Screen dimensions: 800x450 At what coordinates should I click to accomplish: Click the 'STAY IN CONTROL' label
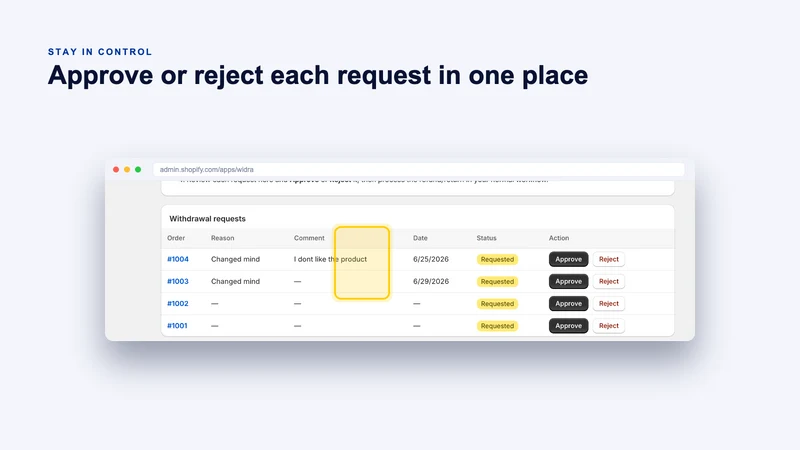point(100,52)
